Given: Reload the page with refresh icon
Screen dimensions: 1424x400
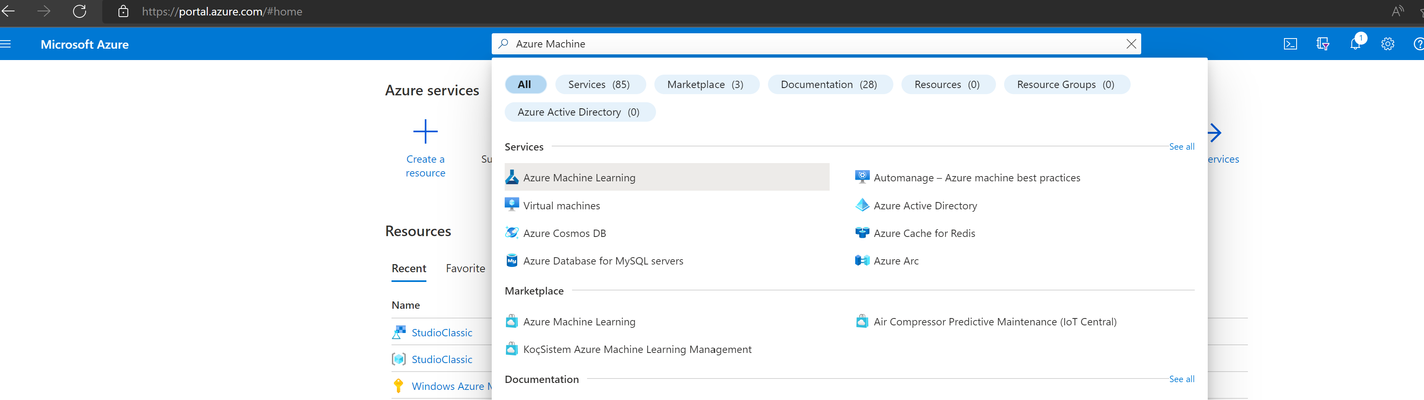Looking at the screenshot, I should click(79, 11).
